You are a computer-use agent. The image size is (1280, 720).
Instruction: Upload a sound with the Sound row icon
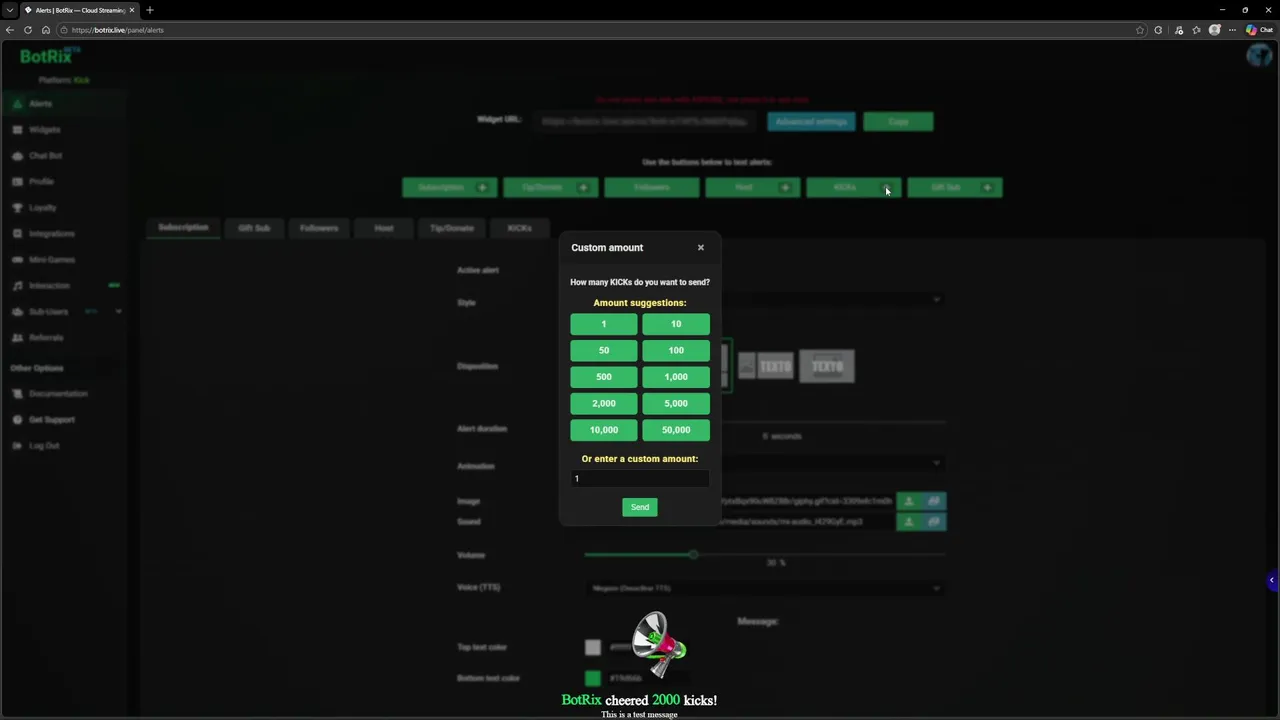click(909, 522)
